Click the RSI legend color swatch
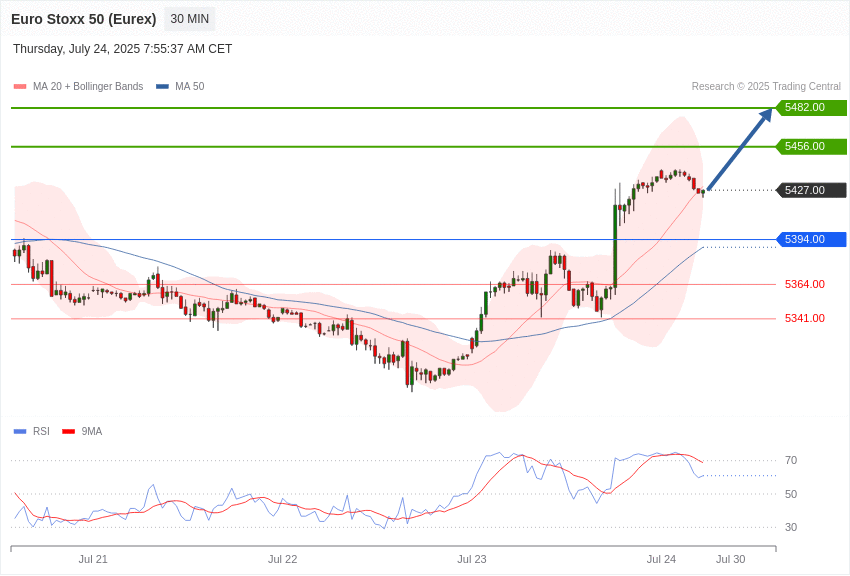This screenshot has width=850, height=576. tap(20, 431)
